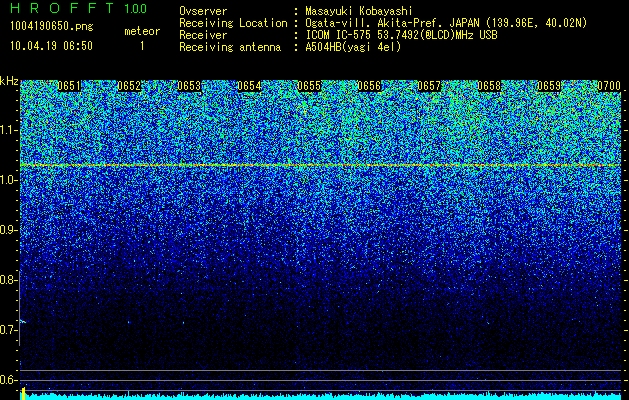Click the A504HB(yagi 4el) antenna text

353,47
